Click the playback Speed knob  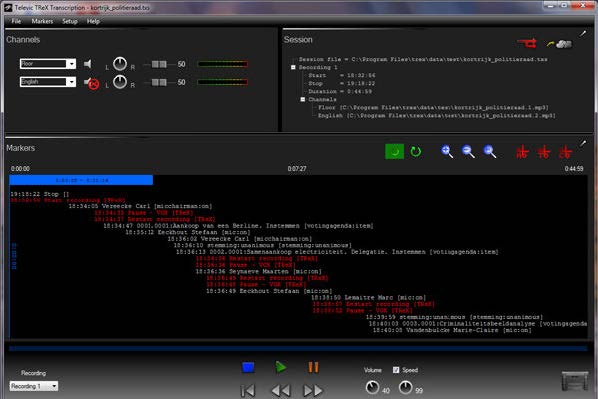pos(405,387)
